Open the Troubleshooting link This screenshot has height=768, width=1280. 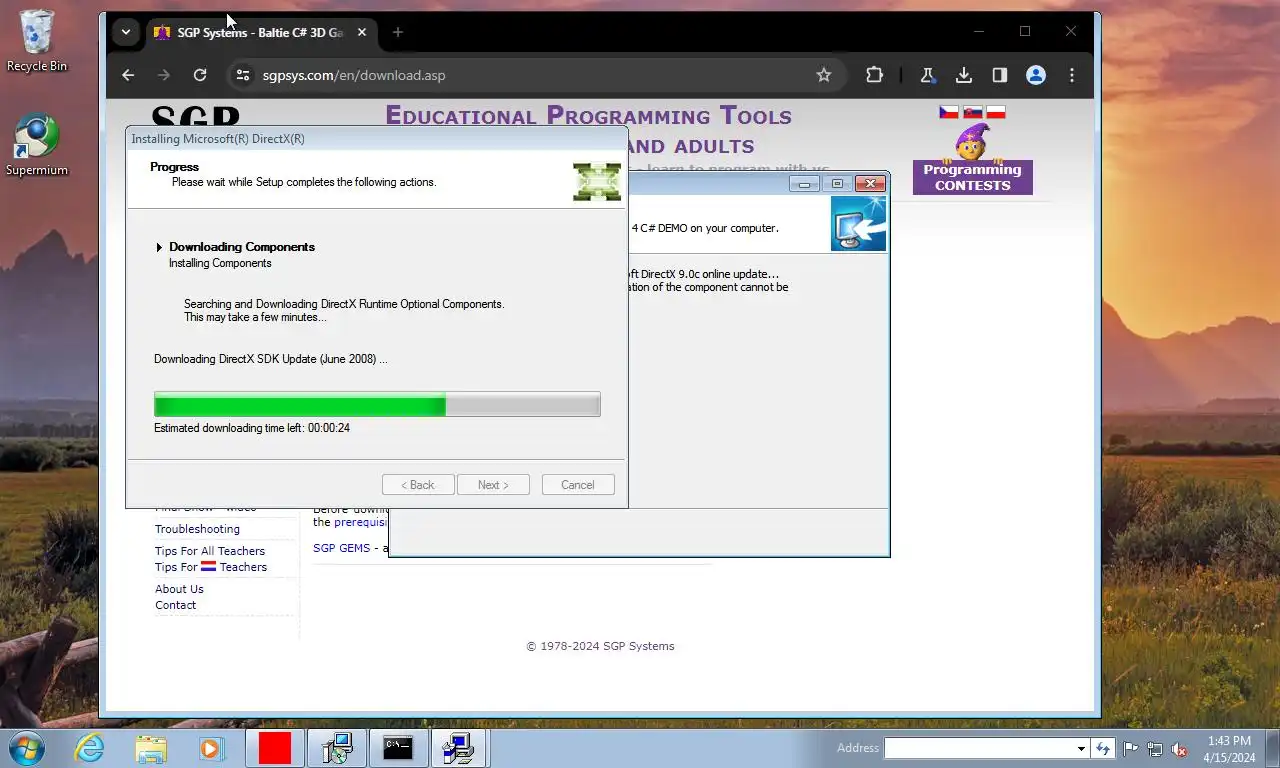coord(197,529)
